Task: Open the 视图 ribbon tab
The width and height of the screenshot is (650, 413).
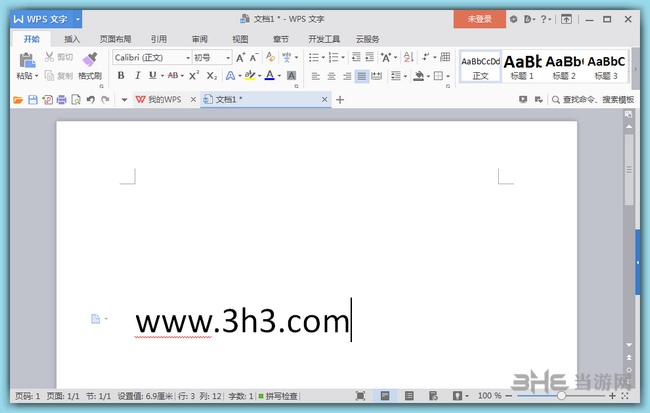Action: [x=240, y=39]
